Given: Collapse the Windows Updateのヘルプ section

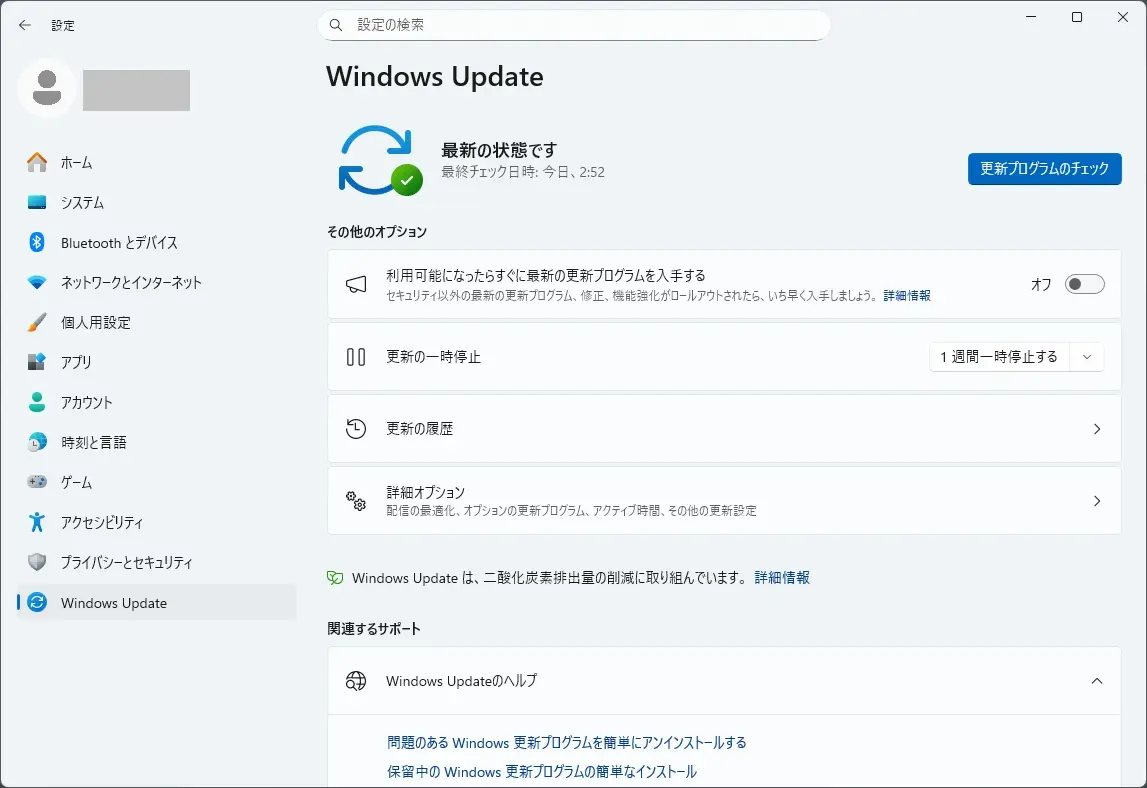Looking at the screenshot, I should tap(1096, 681).
